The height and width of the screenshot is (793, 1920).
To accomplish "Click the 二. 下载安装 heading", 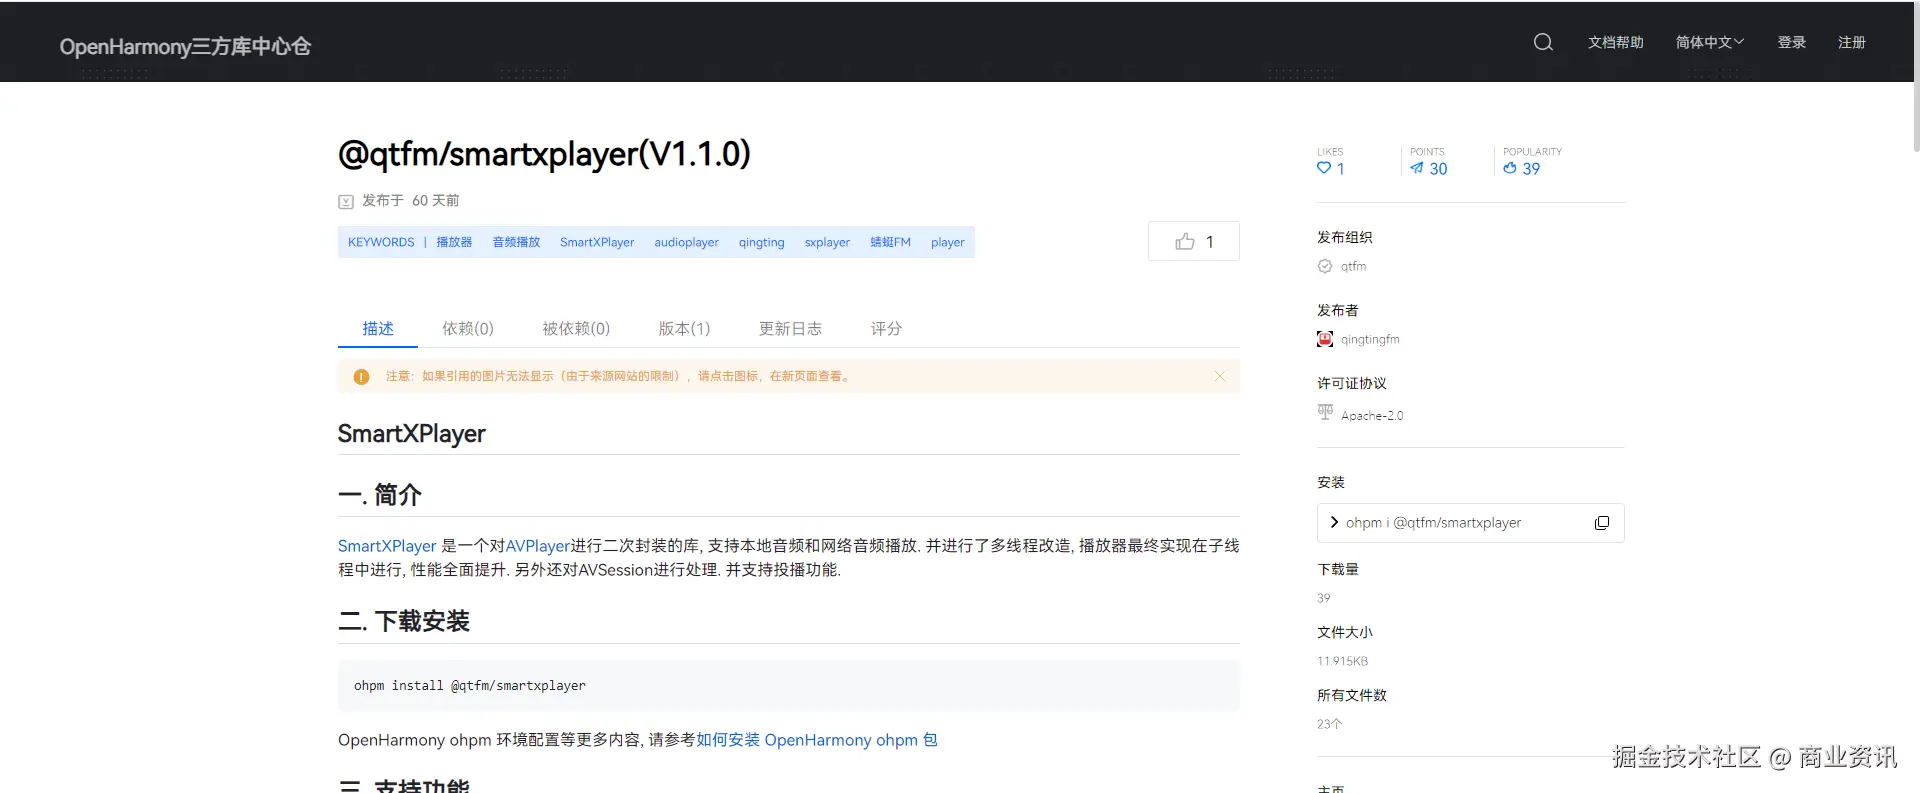I will click(404, 621).
